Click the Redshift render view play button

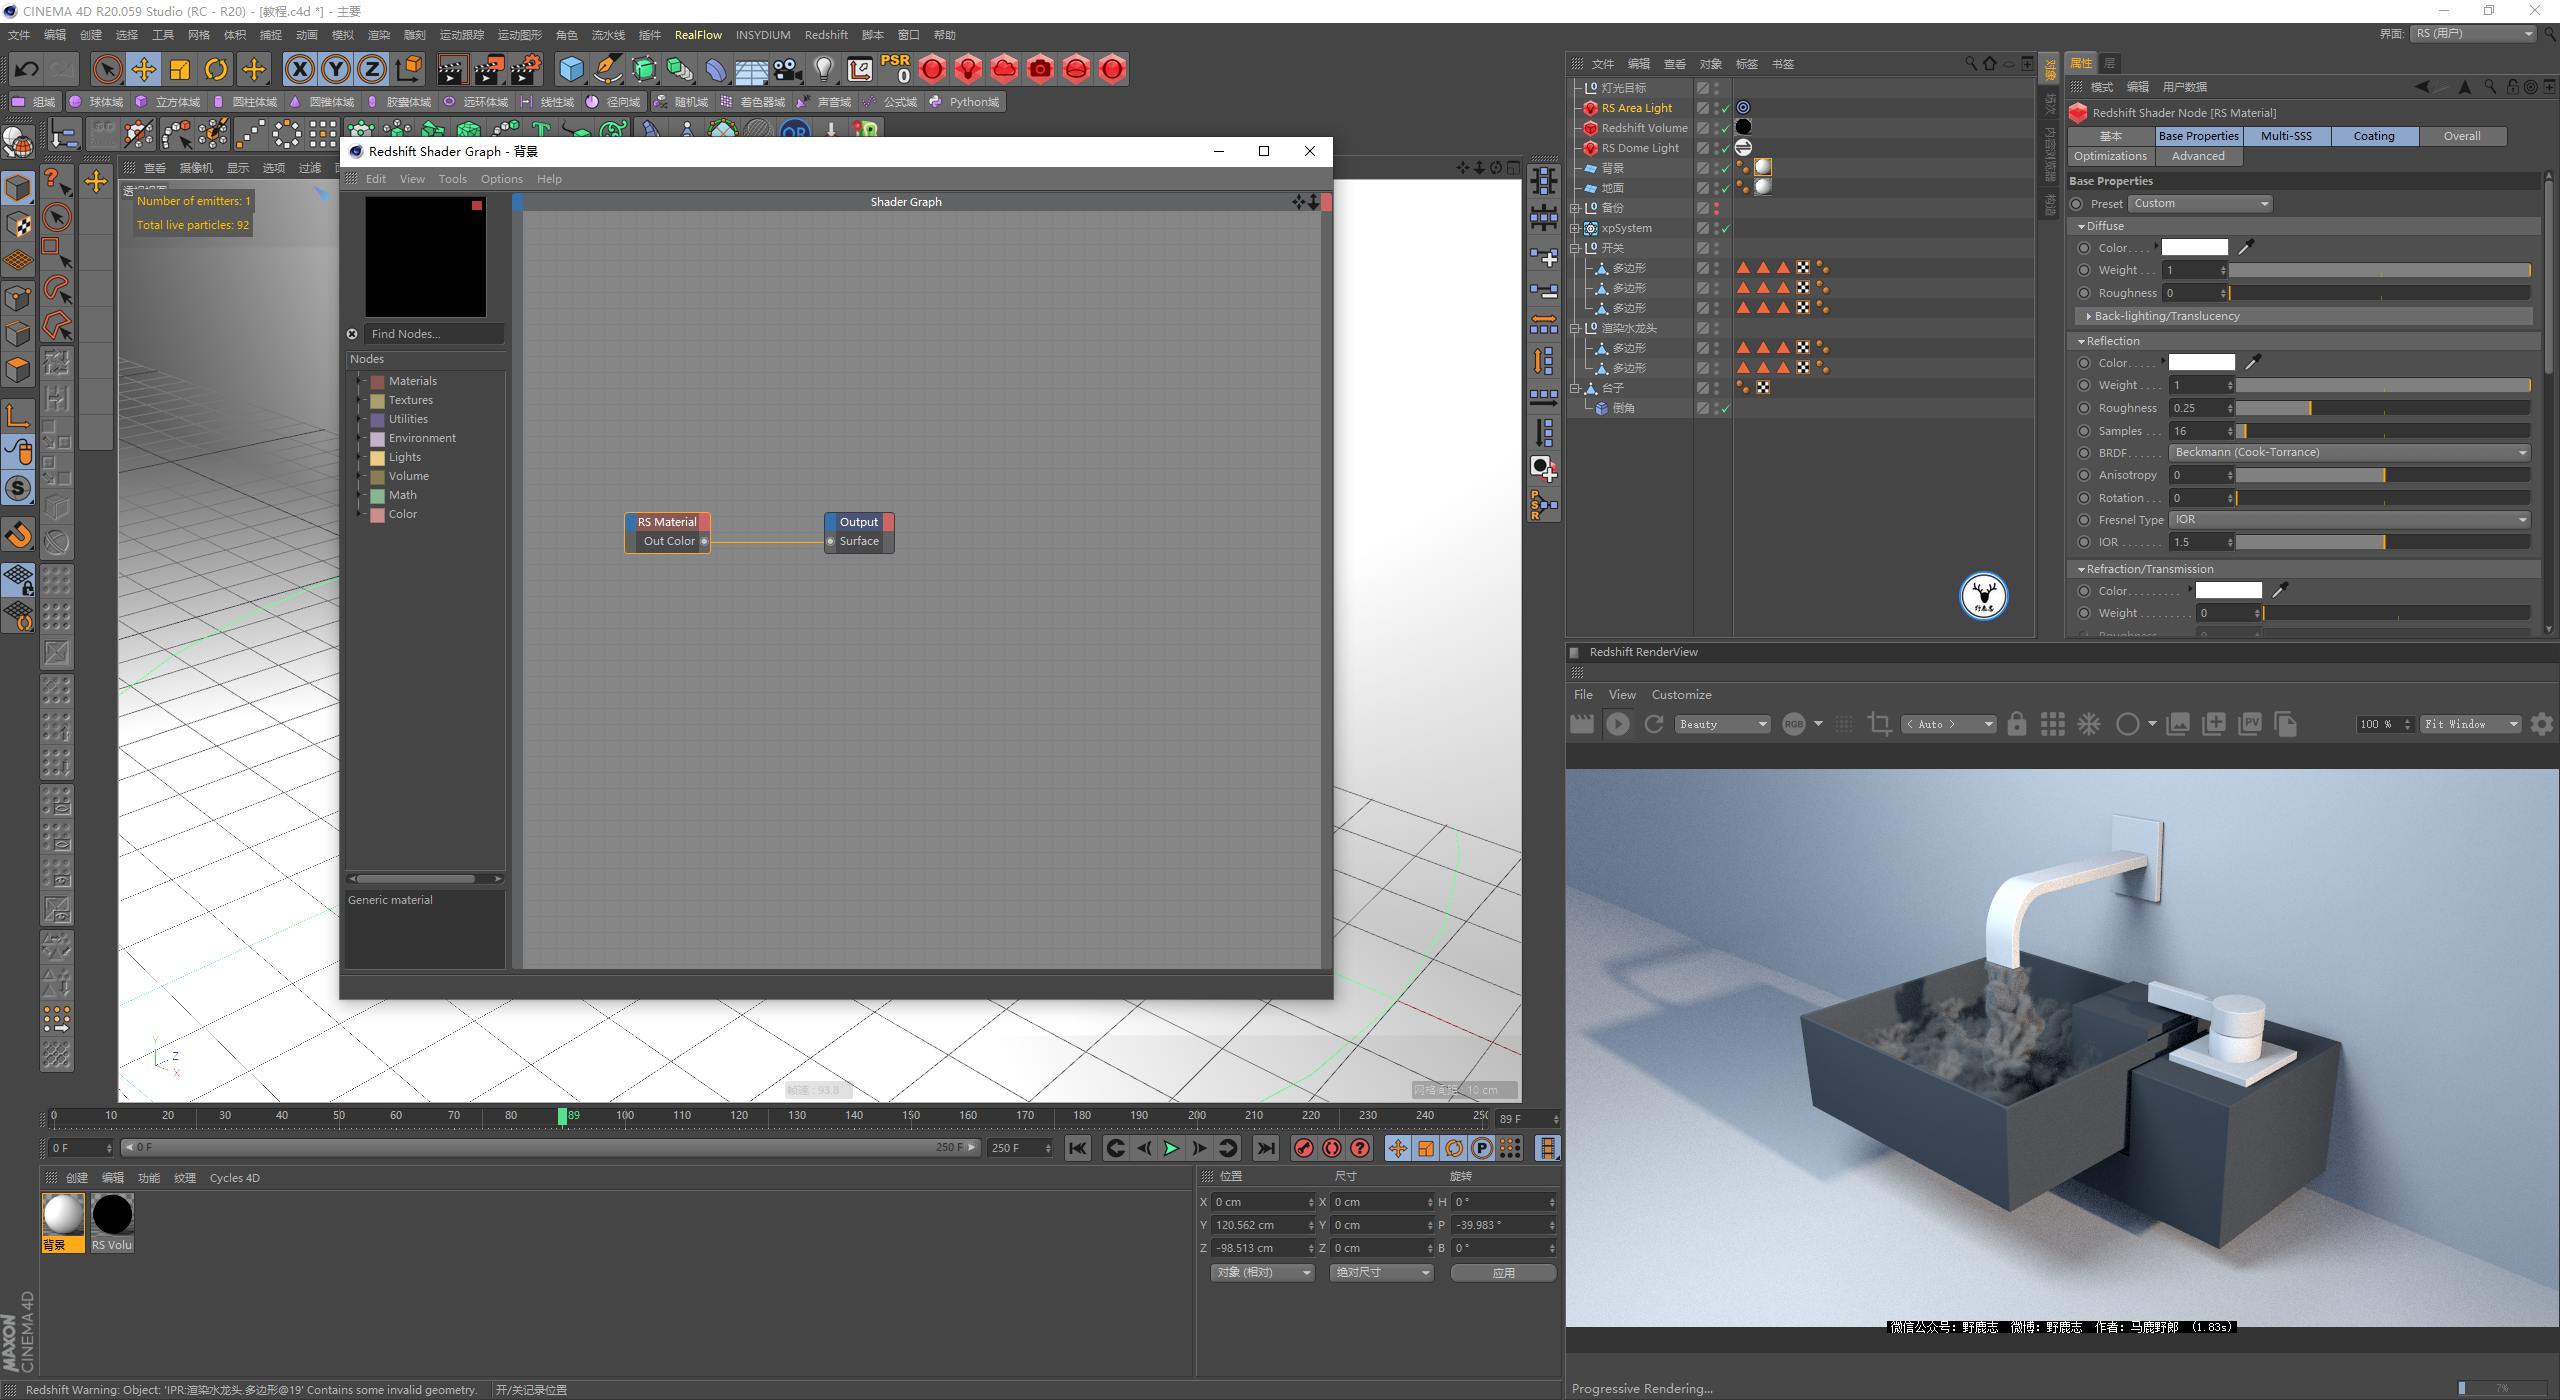coord(1617,724)
